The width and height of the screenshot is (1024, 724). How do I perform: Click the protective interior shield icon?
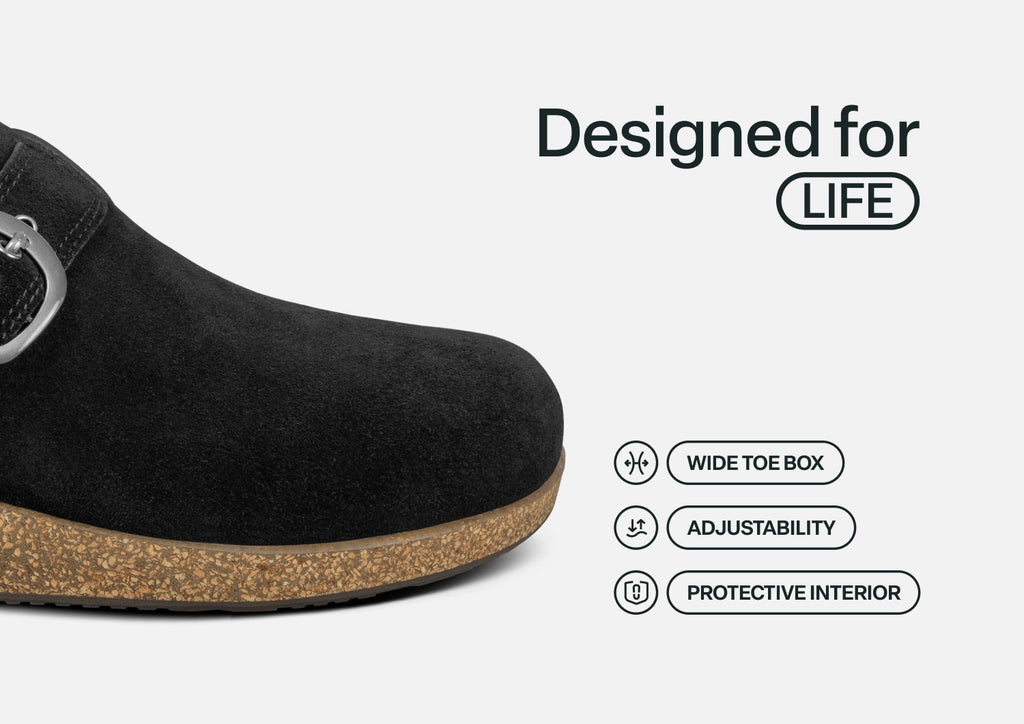pyautogui.click(x=635, y=593)
